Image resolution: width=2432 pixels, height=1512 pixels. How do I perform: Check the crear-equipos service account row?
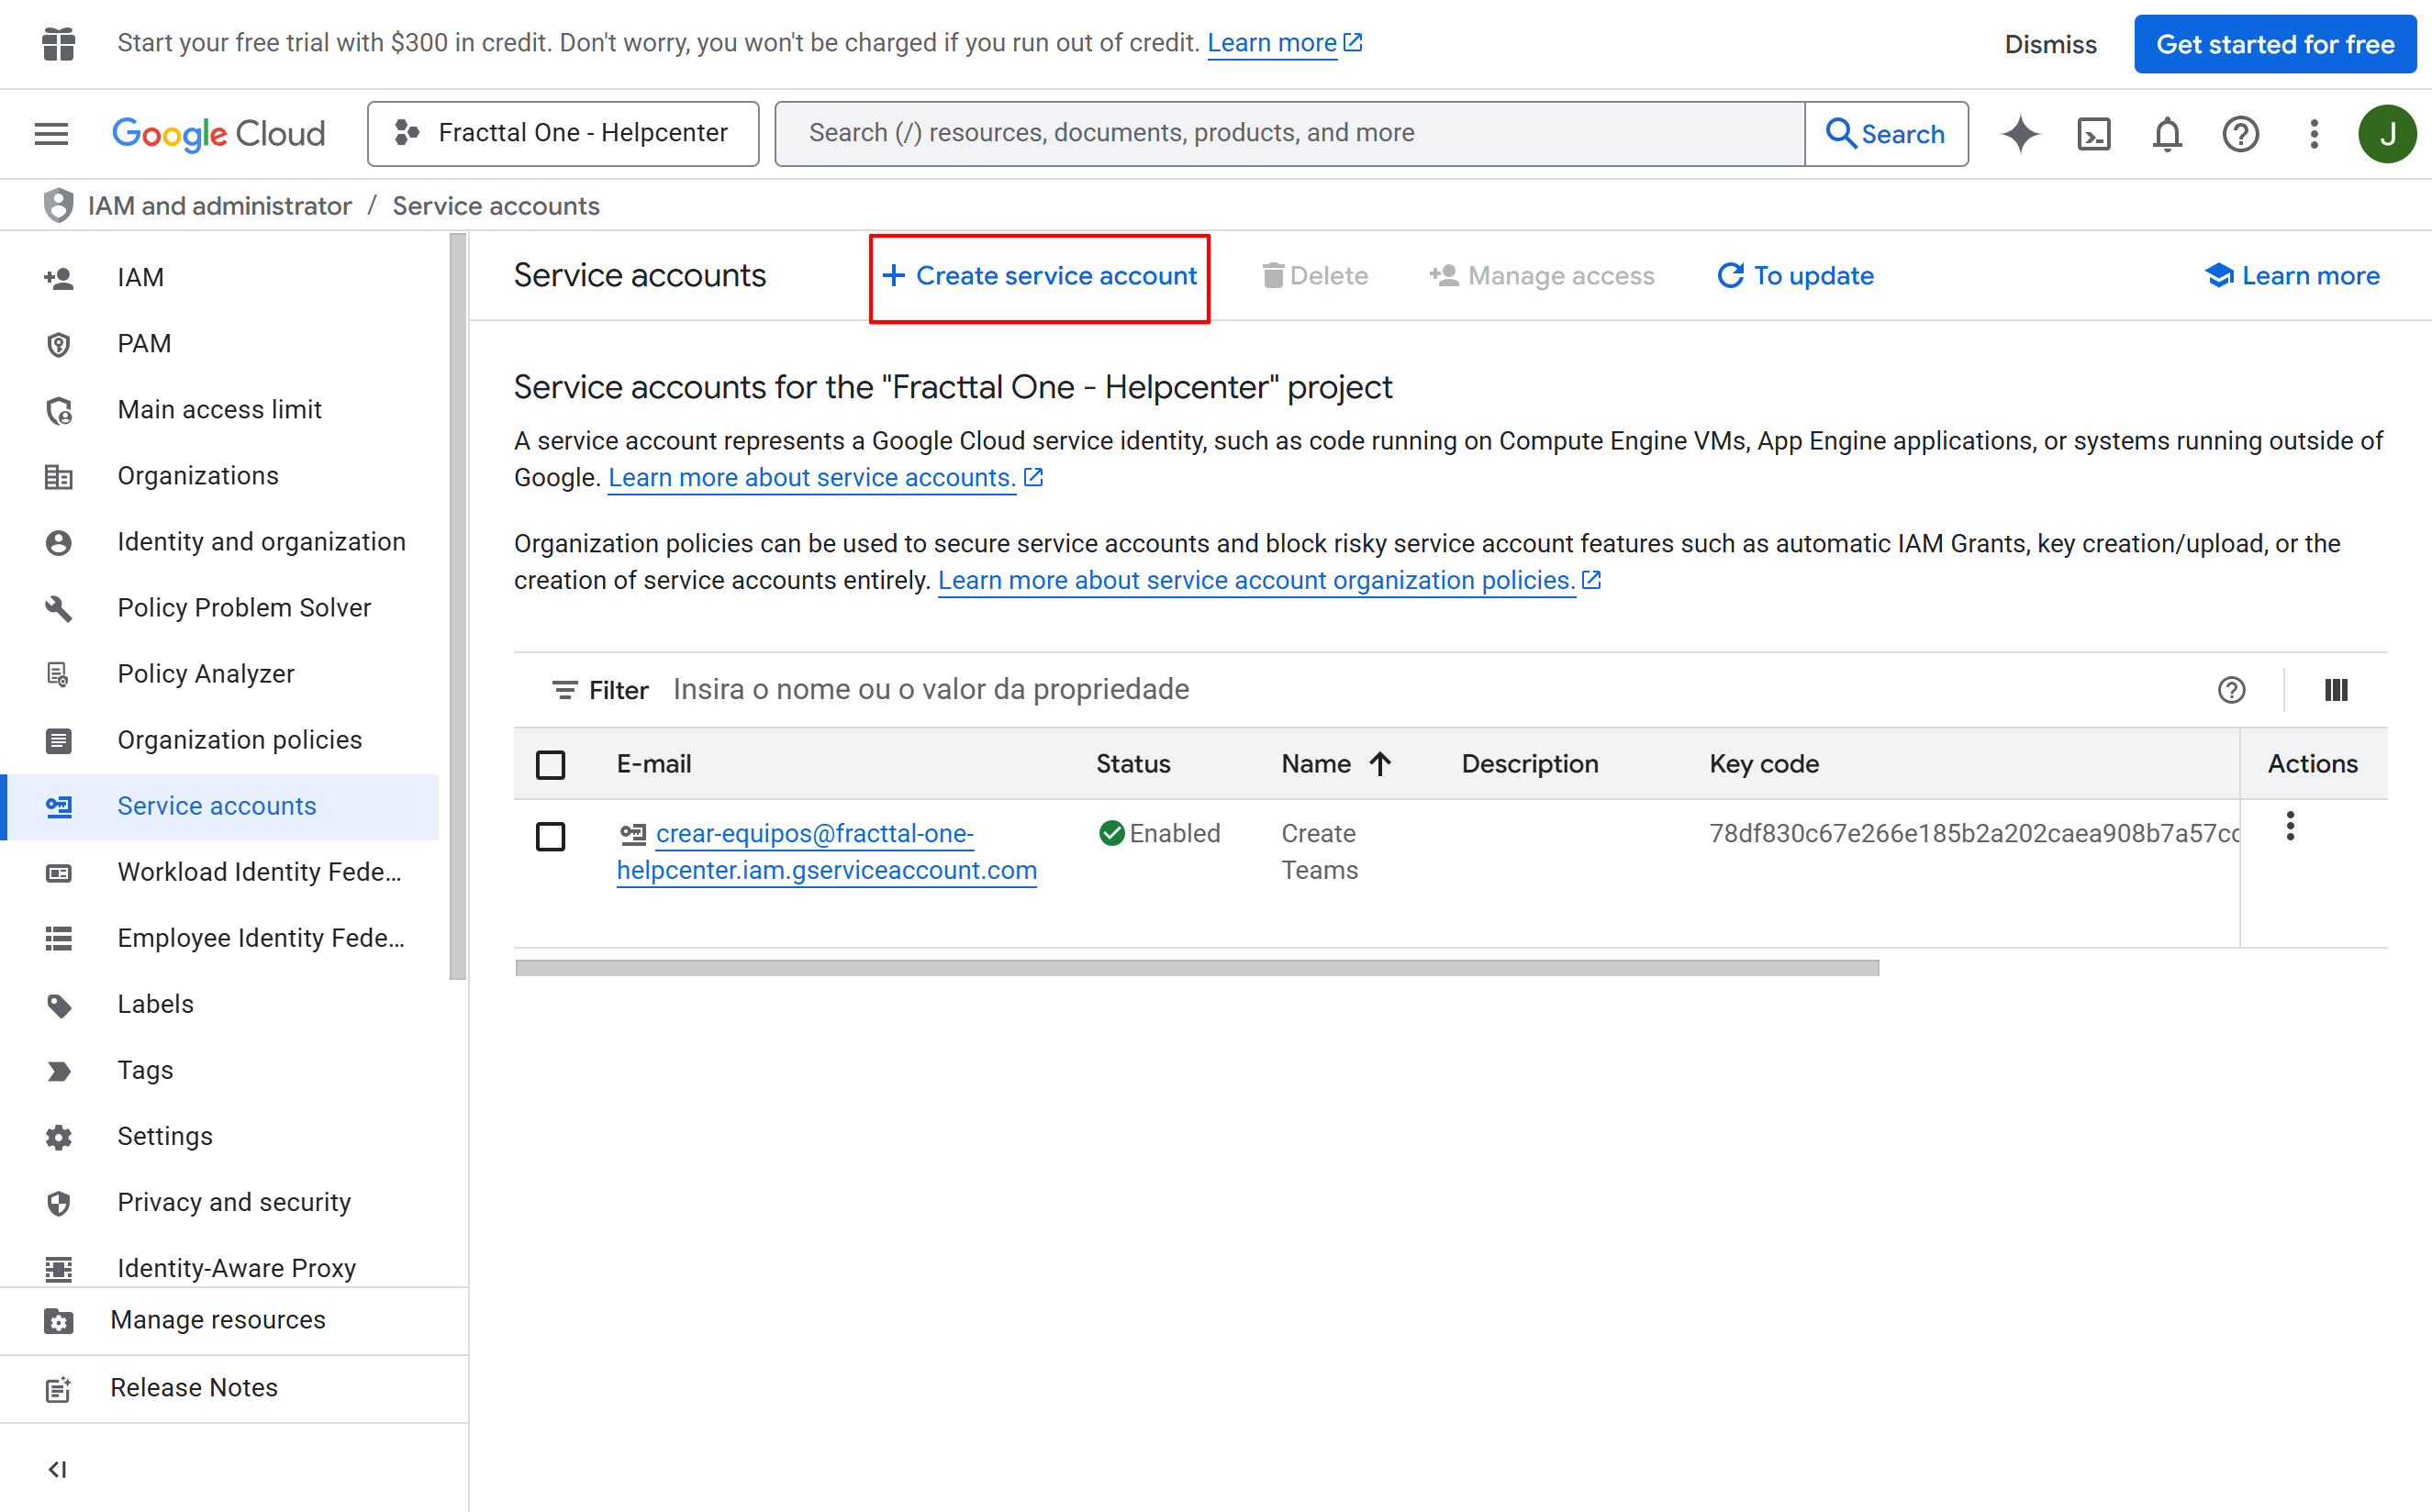550,836
